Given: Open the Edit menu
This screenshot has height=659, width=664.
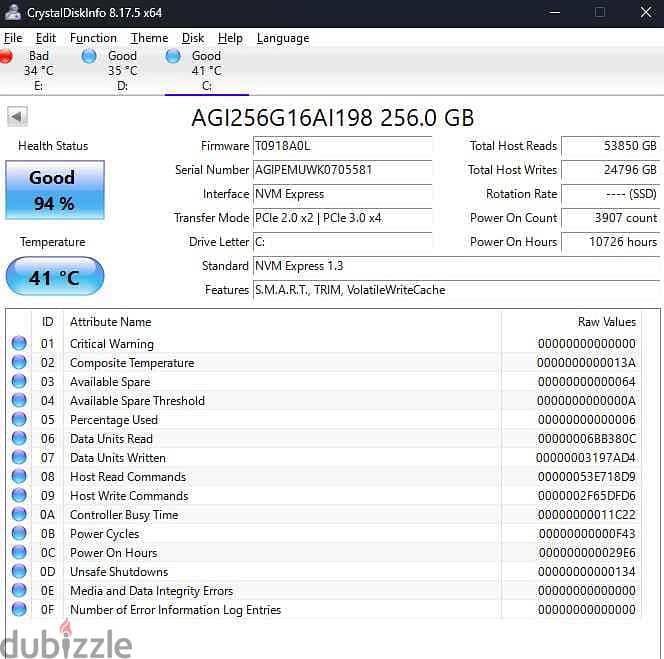Looking at the screenshot, I should click(x=45, y=38).
